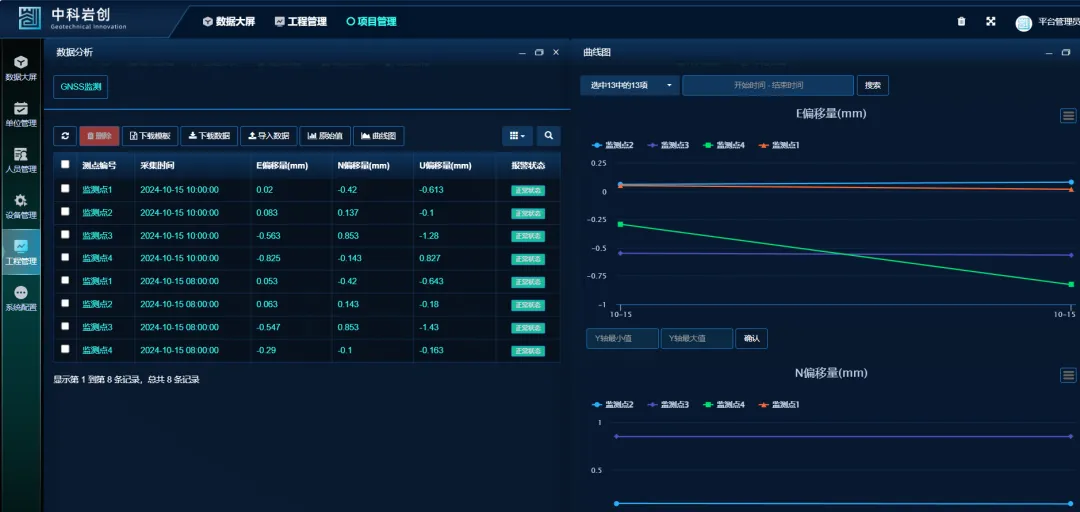Viewport: 1080px width, 512px height.
Task: Click the trash icon in the header
Action: click(x=962, y=21)
